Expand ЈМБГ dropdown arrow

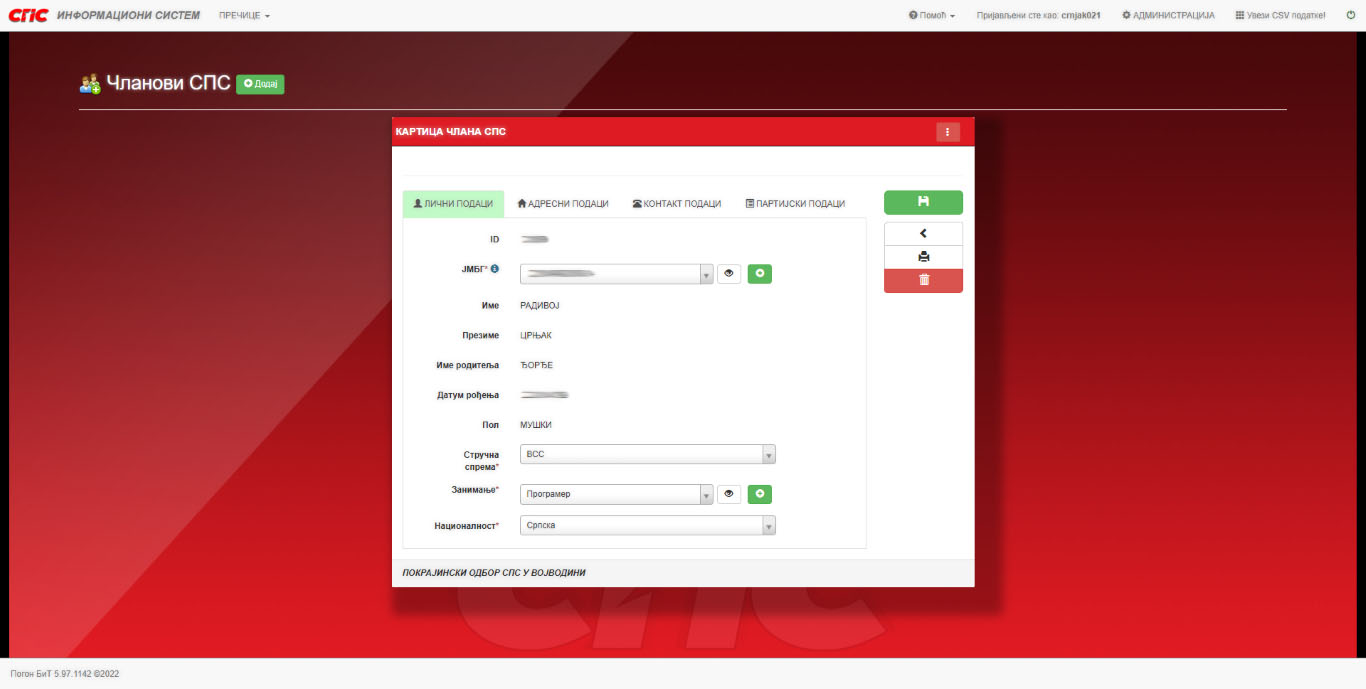[x=706, y=274]
